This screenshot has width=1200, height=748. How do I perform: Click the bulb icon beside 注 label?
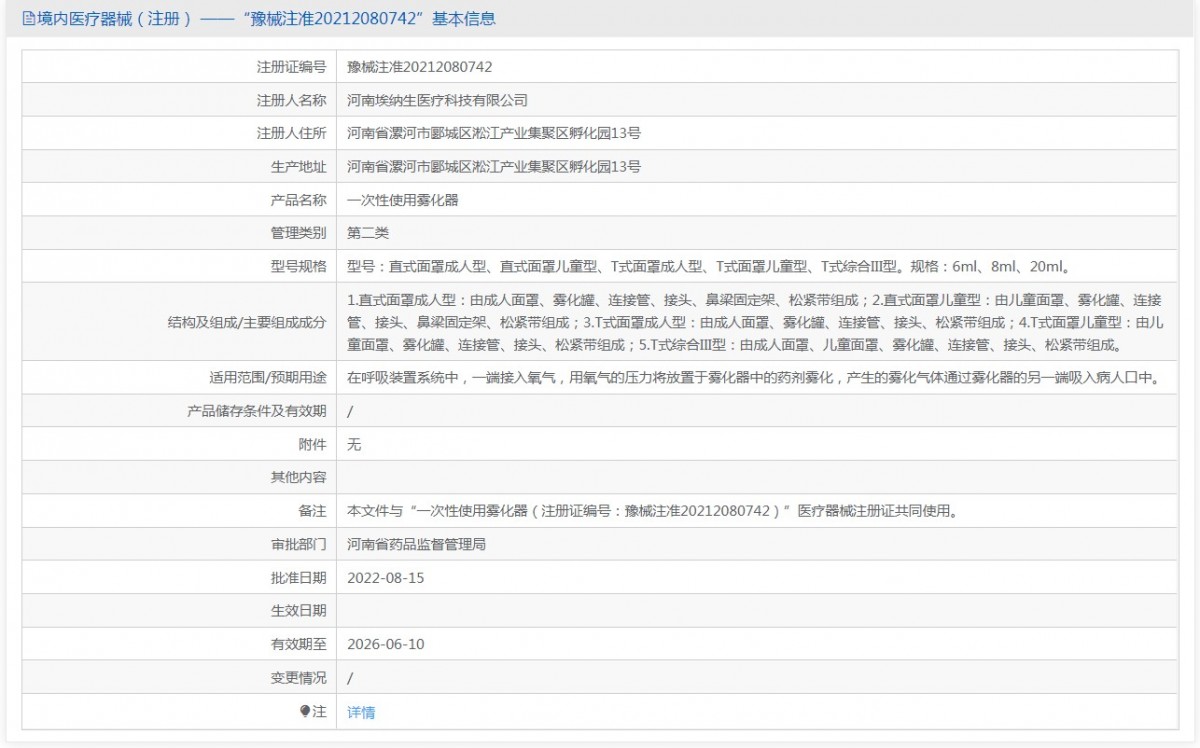(x=305, y=712)
